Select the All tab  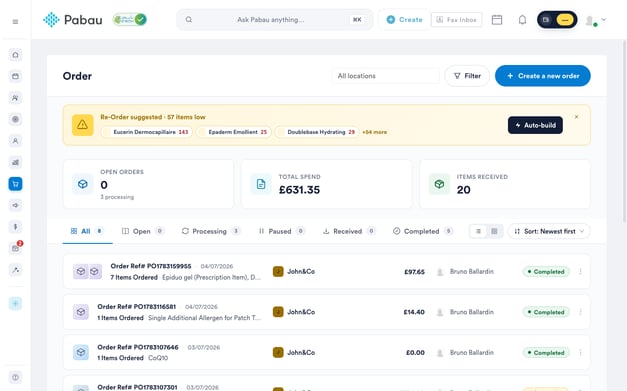coord(87,231)
